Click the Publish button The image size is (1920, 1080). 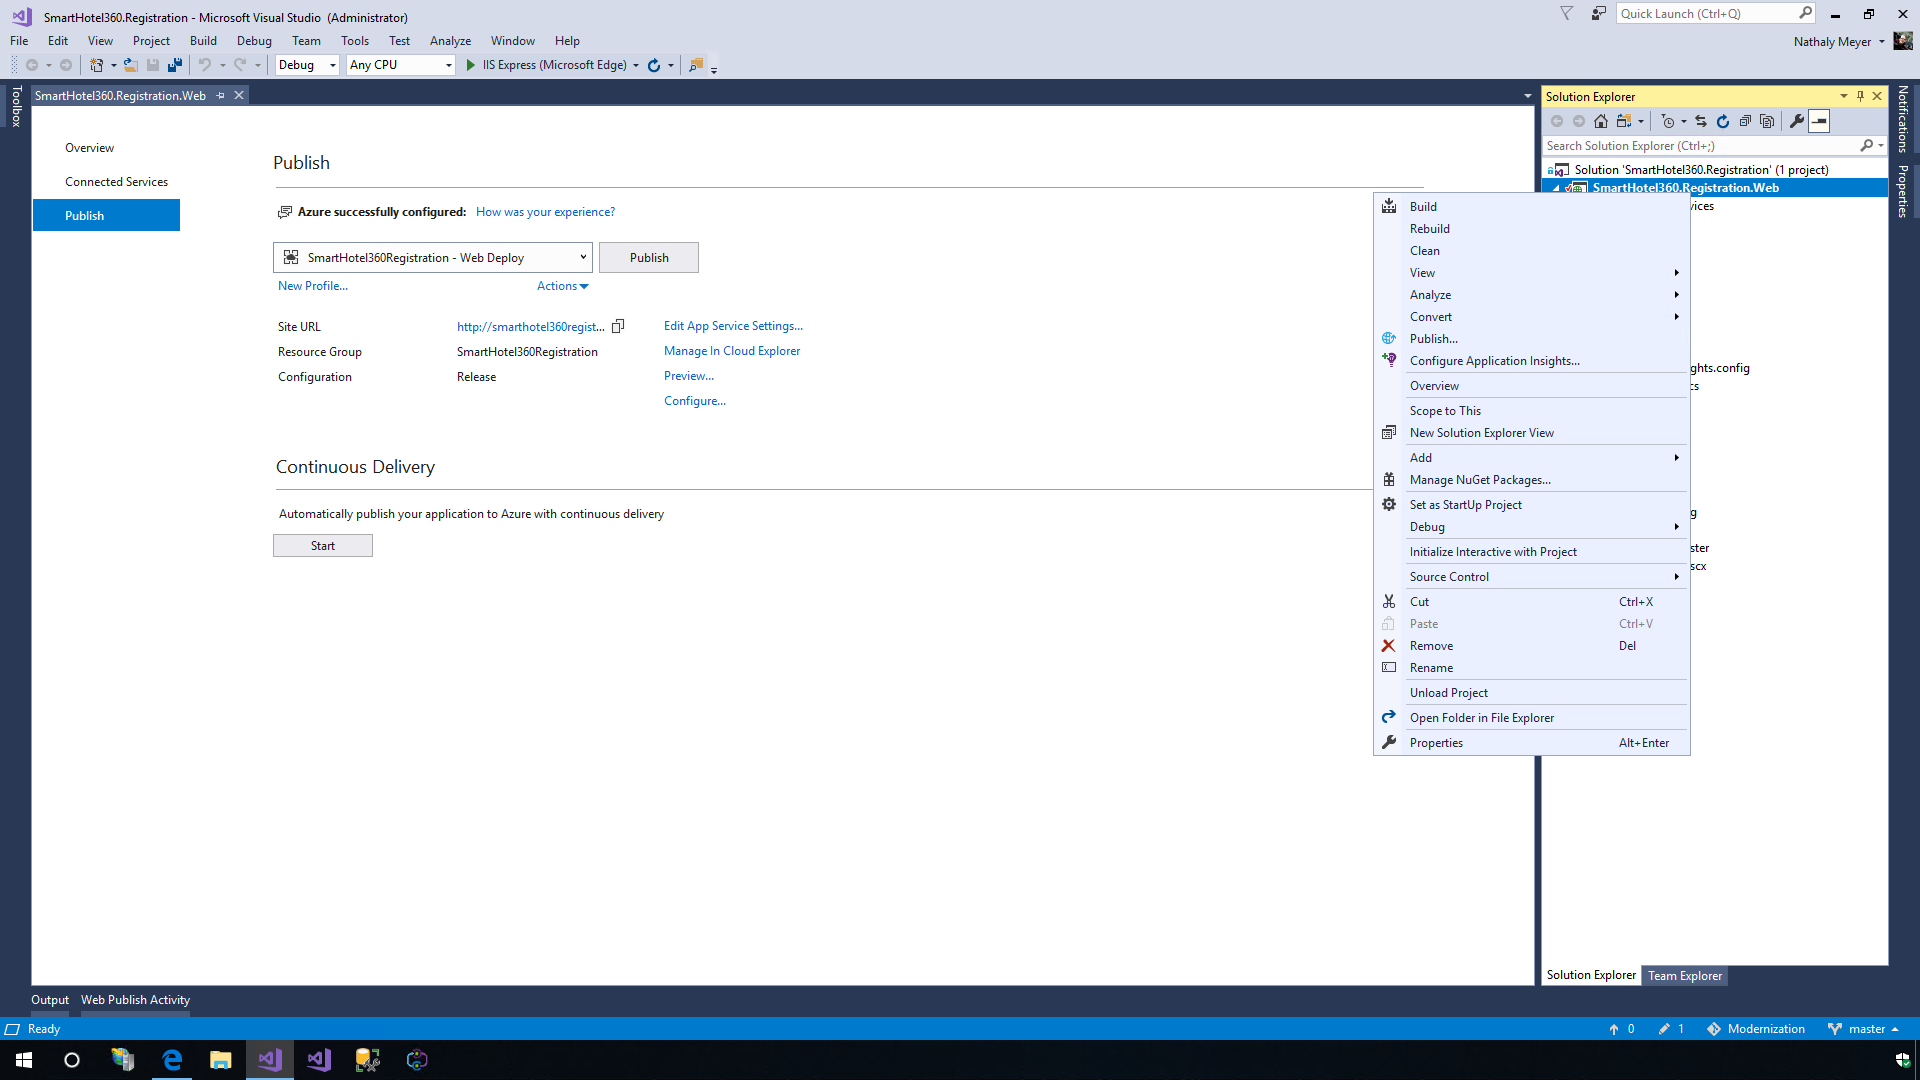click(x=648, y=258)
